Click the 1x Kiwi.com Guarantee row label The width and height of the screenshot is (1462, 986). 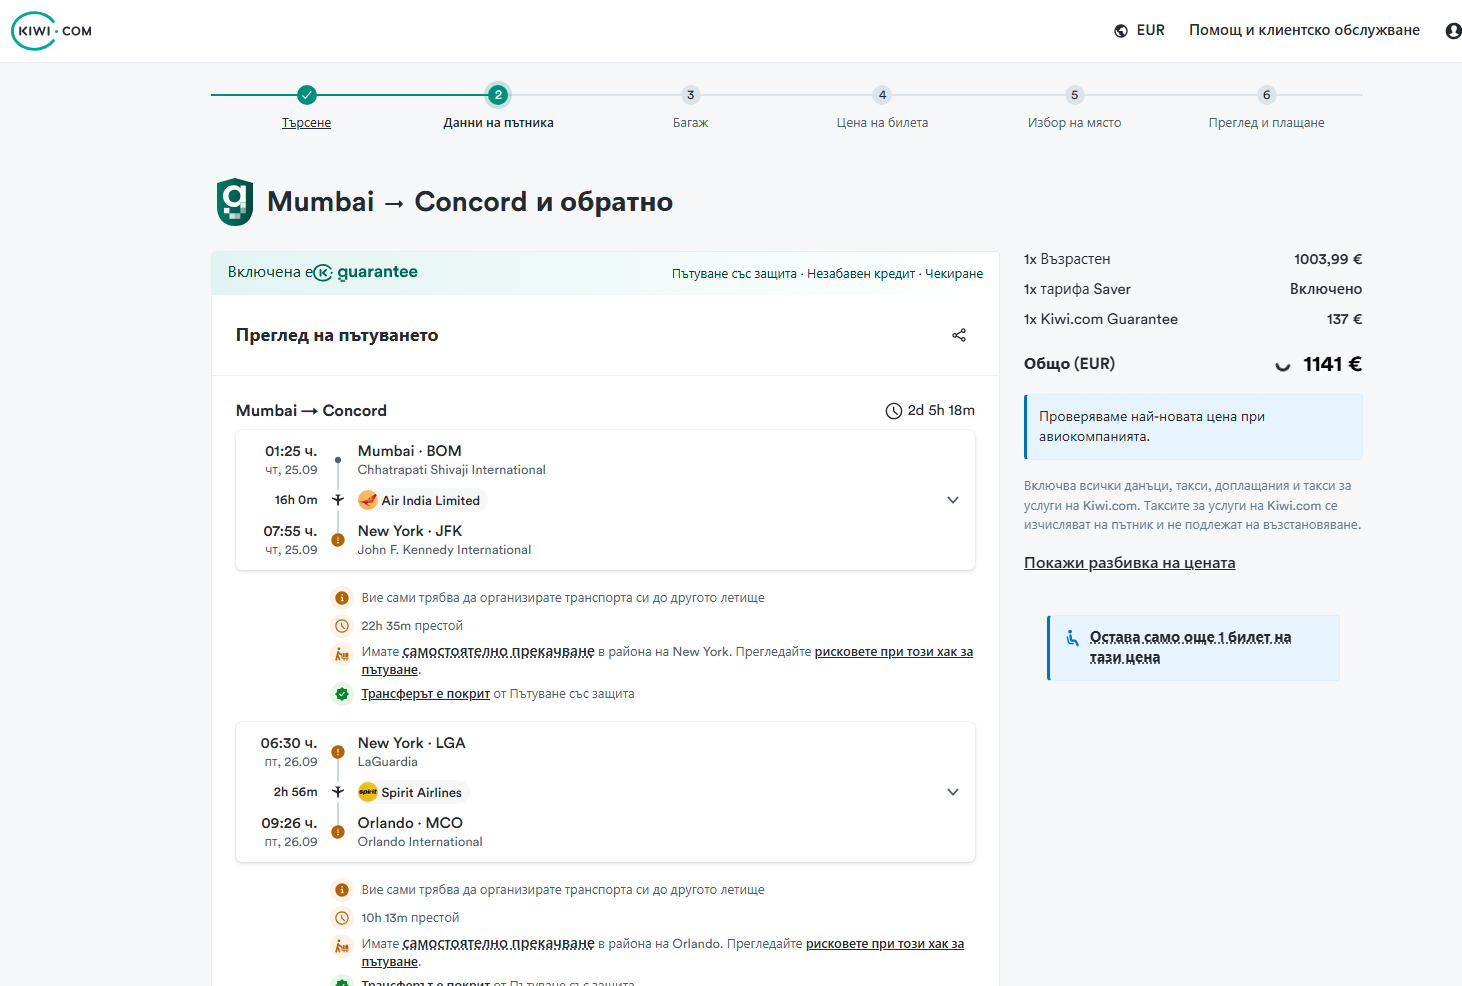[x=1101, y=320]
